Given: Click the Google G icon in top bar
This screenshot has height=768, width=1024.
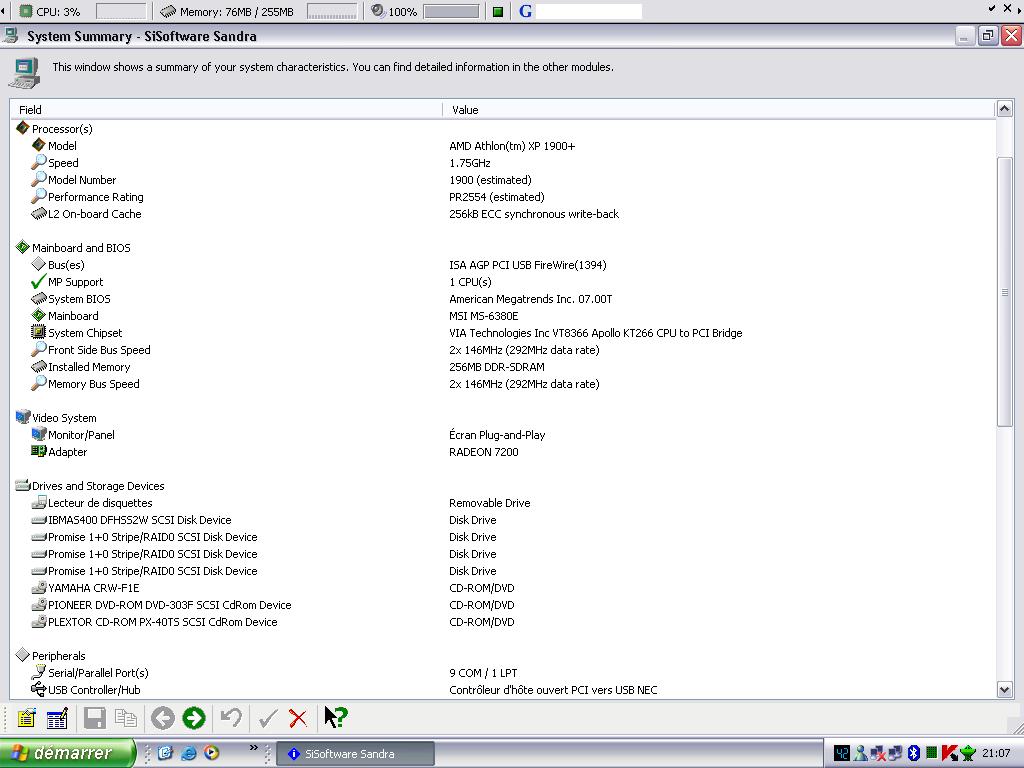Looking at the screenshot, I should coord(525,11).
